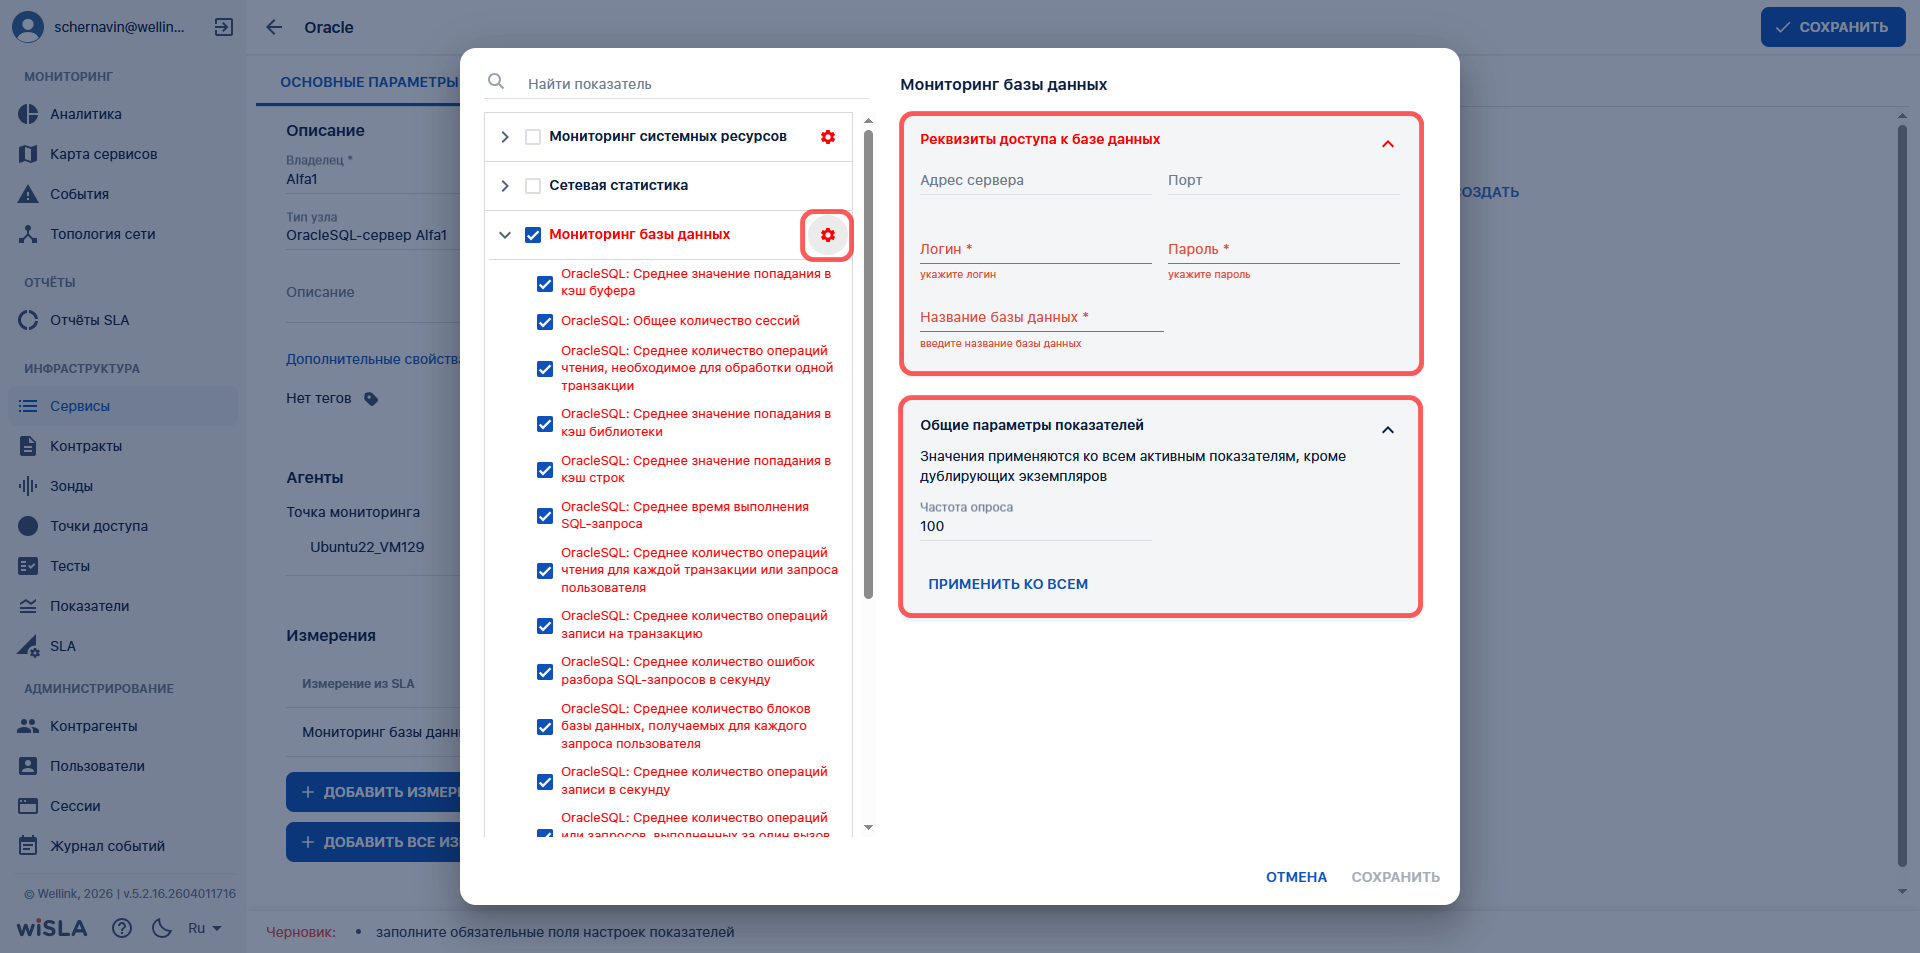This screenshot has width=1920, height=953.
Task: Open the Контрагенты people icon
Action: 28,726
